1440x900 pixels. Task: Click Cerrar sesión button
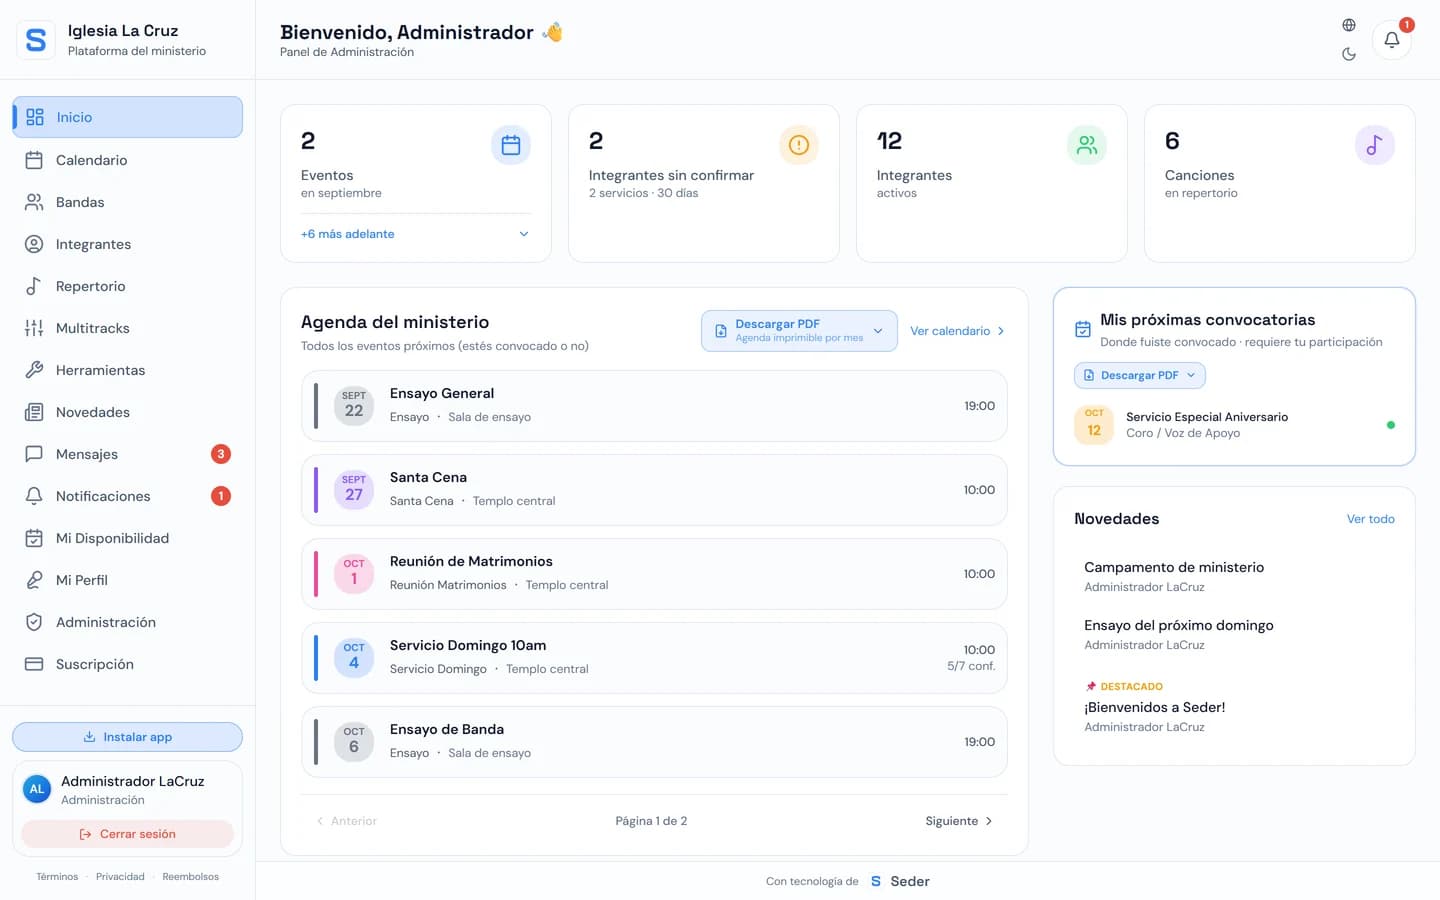pyautogui.click(x=128, y=834)
